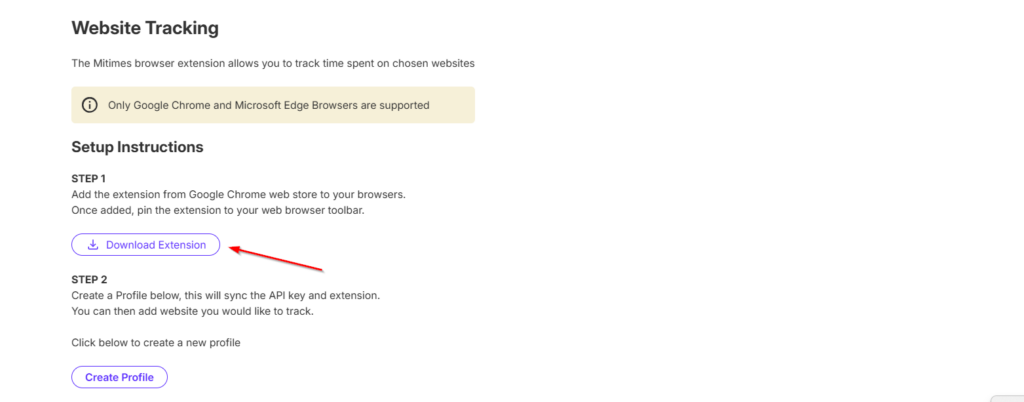Select the Setup Instructions heading
This screenshot has height=402, width=1024.
click(137, 147)
